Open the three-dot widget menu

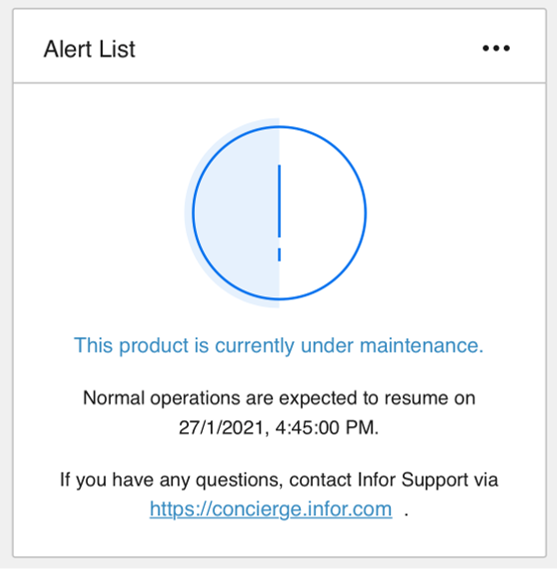click(x=496, y=48)
